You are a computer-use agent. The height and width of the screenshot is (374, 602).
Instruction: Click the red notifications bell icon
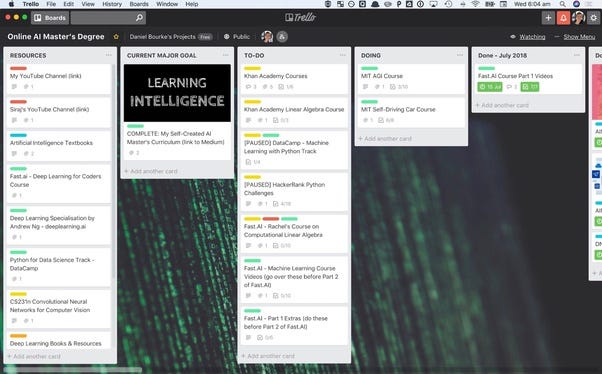pos(563,18)
